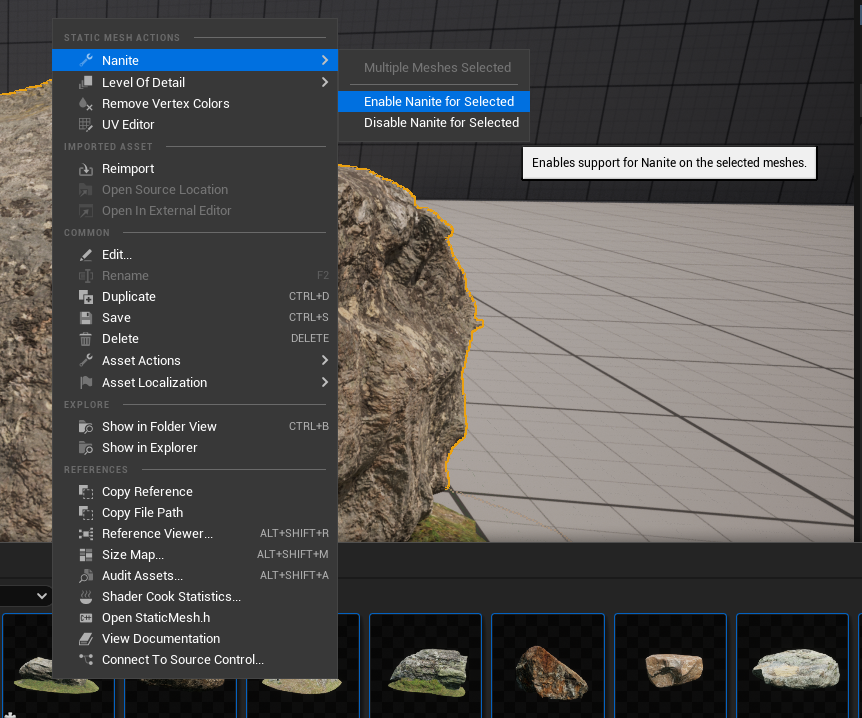This screenshot has height=718, width=862.
Task: Select Copy File Path menu entry
Action: 195,512
